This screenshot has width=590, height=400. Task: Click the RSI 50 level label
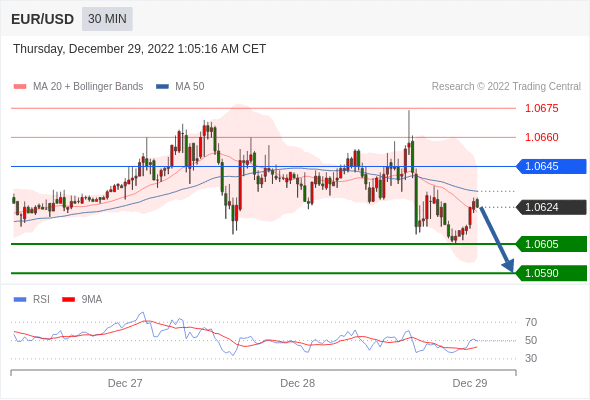pyautogui.click(x=531, y=341)
